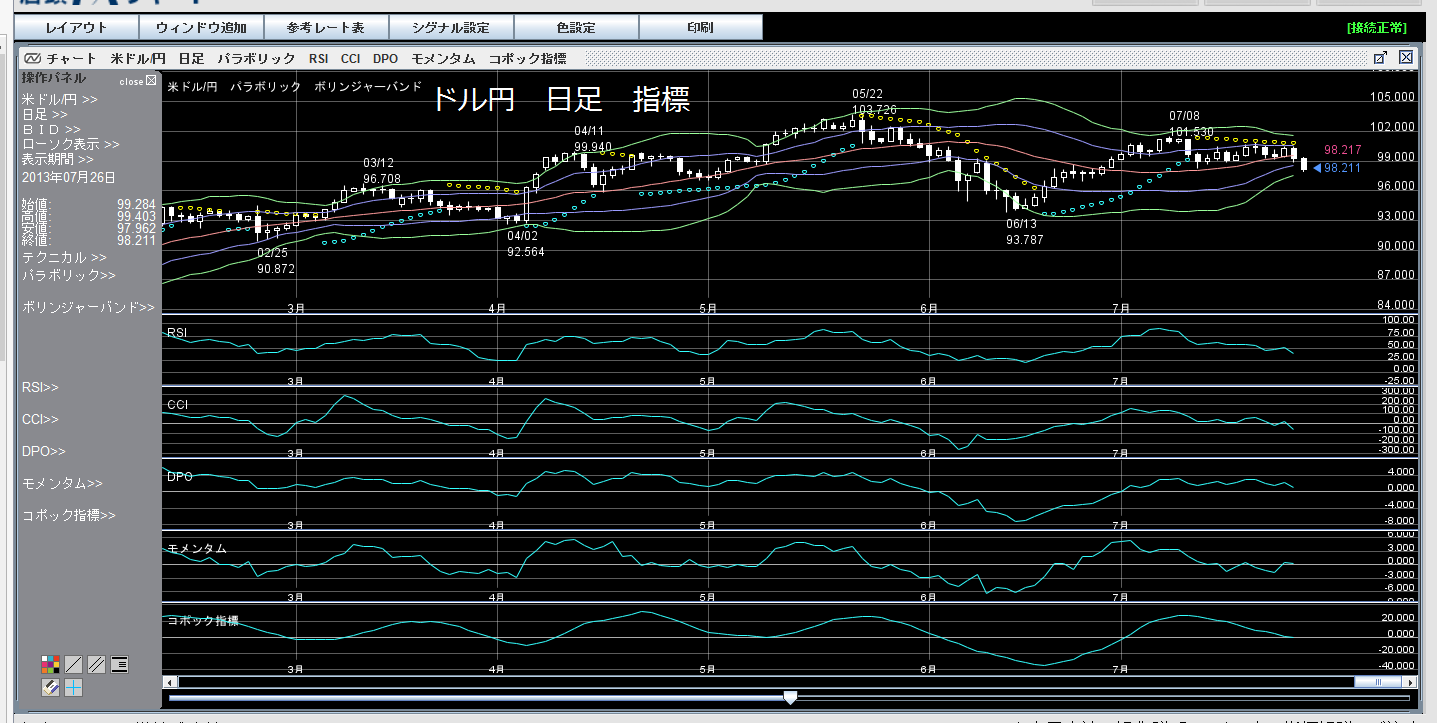Screen dimensions: 1437x723
Task: Click the モメンタム sub-chart label
Action: click(196, 548)
